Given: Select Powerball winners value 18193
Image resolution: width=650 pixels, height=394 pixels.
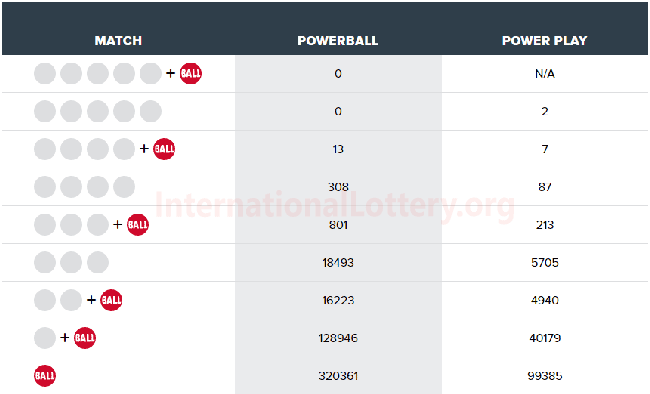Looking at the screenshot, I should click(x=338, y=263).
